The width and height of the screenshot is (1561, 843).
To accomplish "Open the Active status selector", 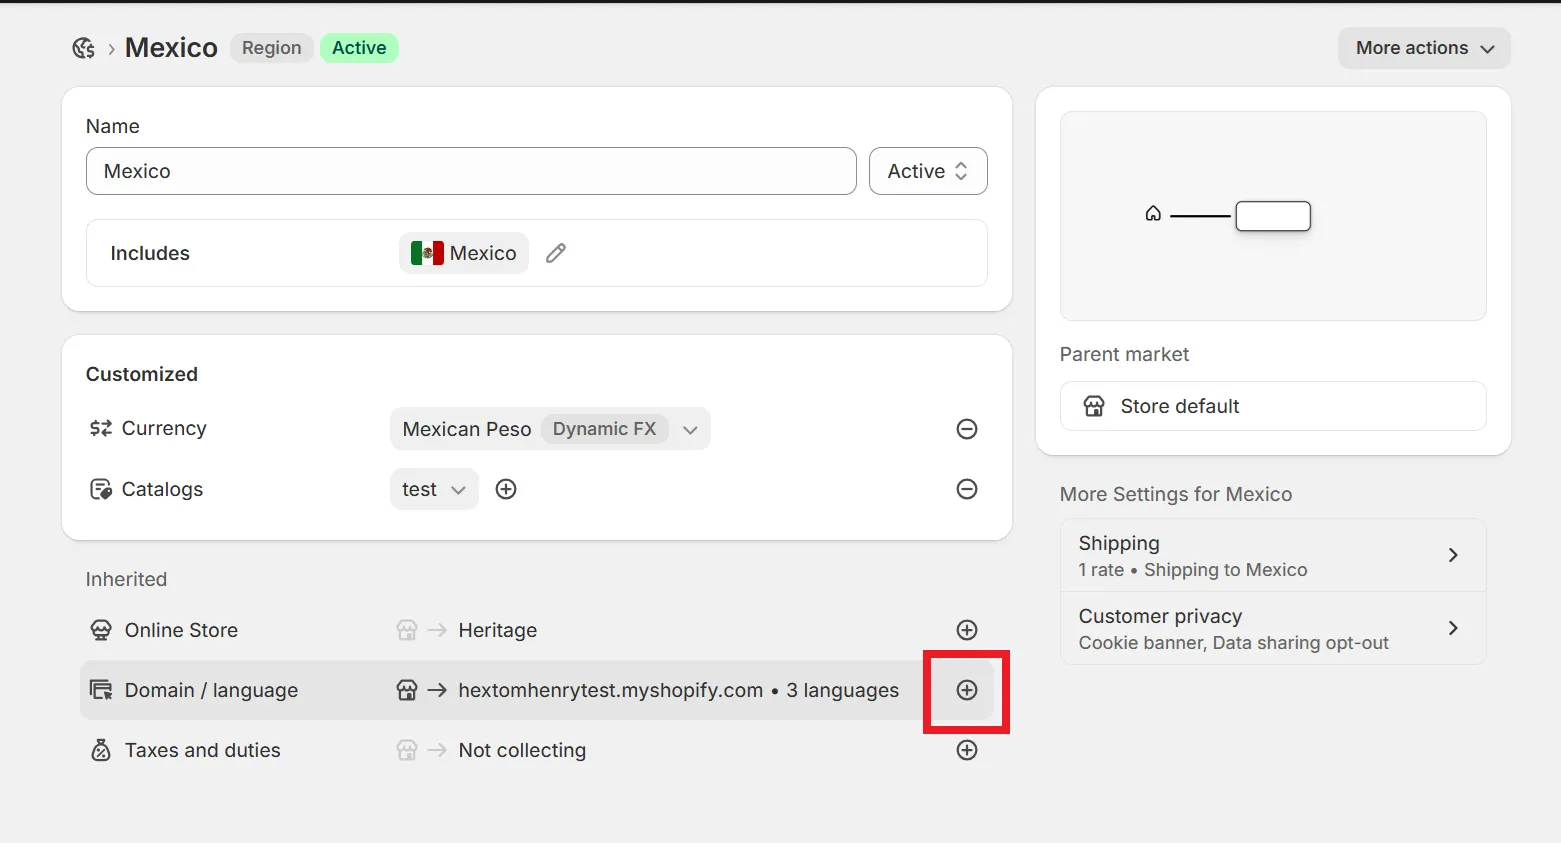I will tap(928, 171).
